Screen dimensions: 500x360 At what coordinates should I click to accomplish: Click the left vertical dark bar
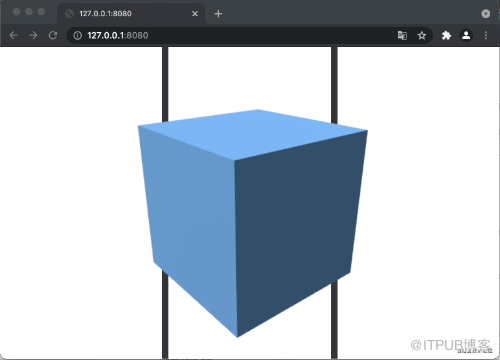pyautogui.click(x=165, y=83)
